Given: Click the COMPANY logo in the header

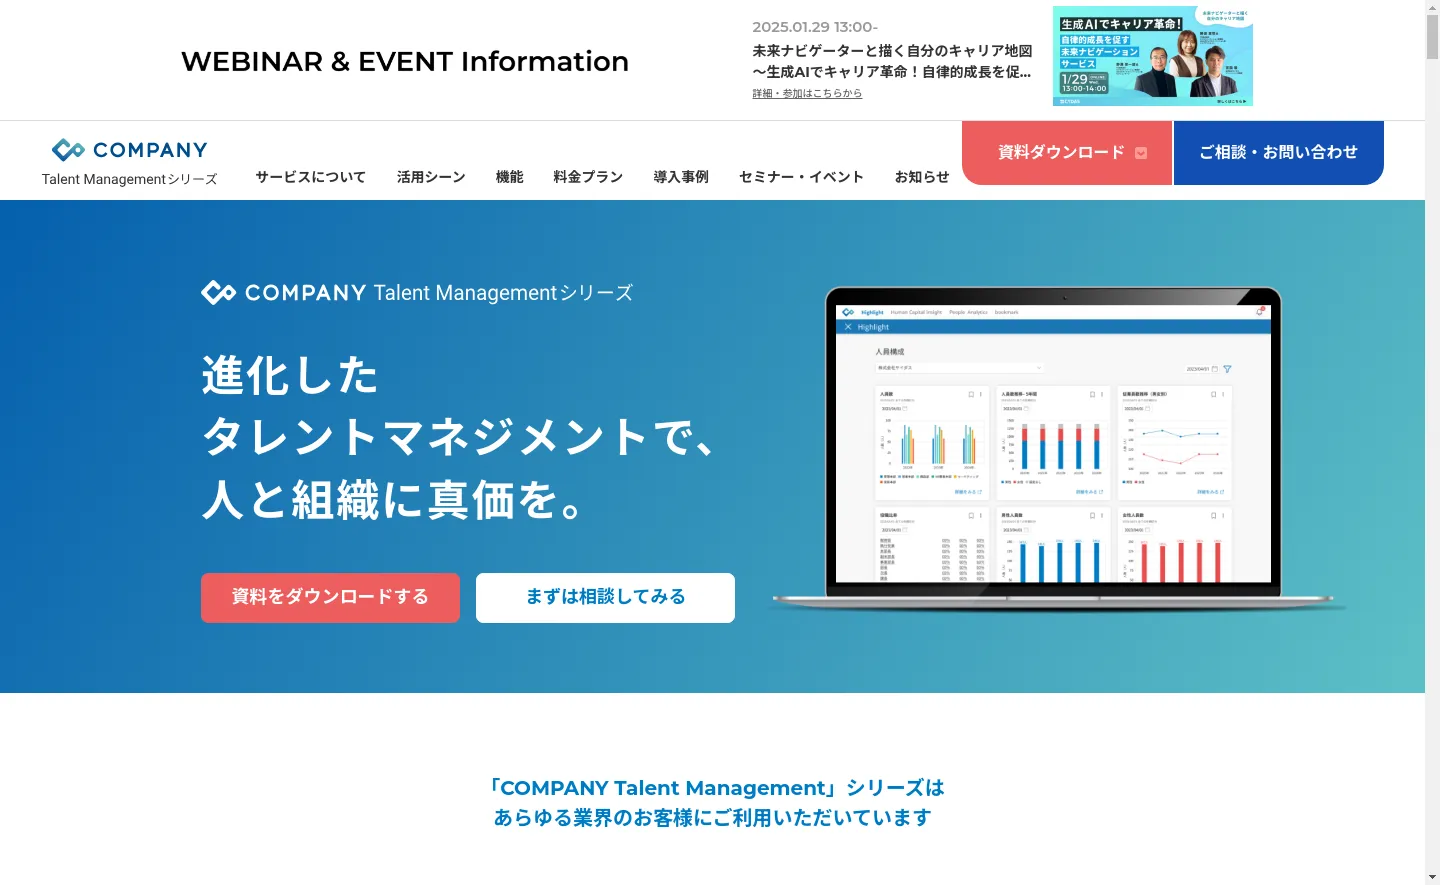Looking at the screenshot, I should [x=130, y=151].
